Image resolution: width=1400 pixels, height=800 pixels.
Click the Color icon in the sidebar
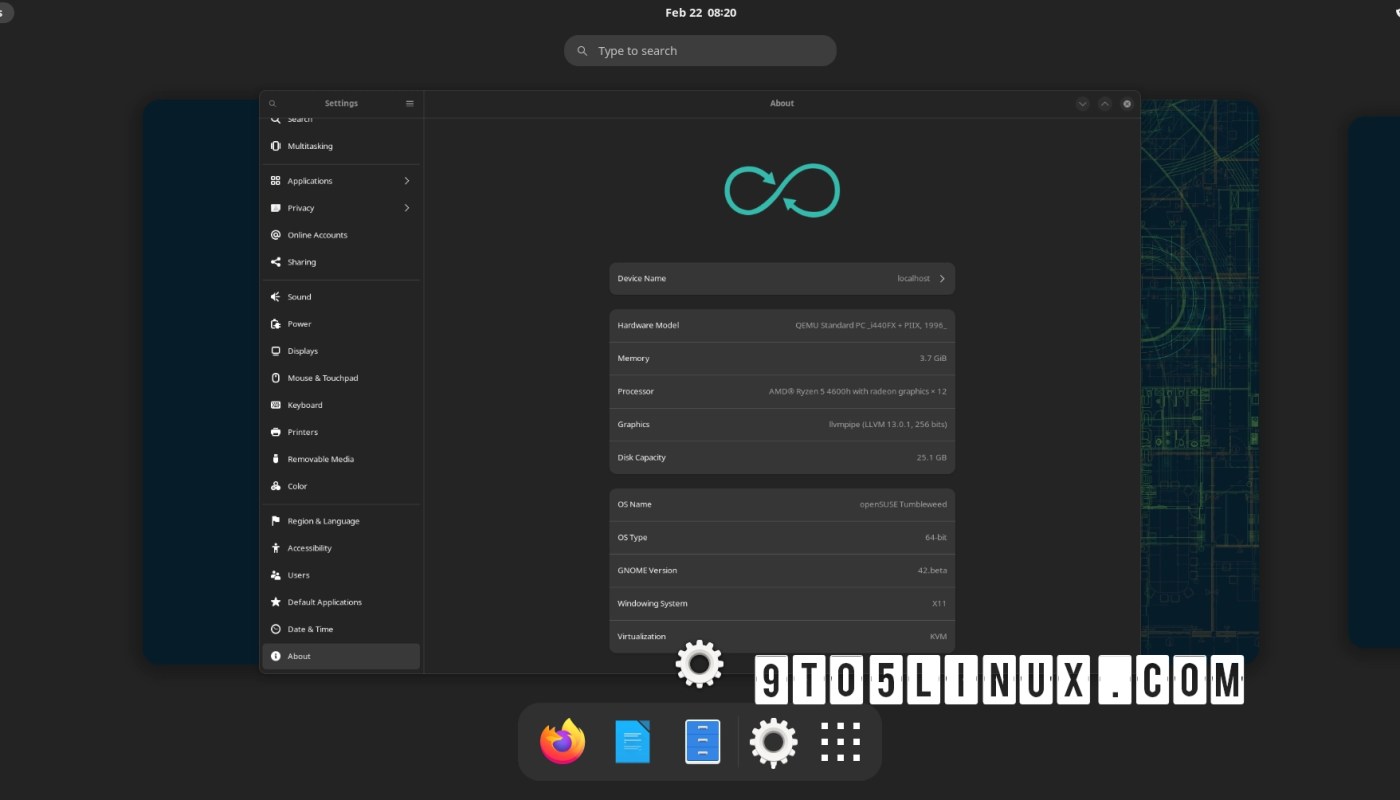[x=276, y=486]
